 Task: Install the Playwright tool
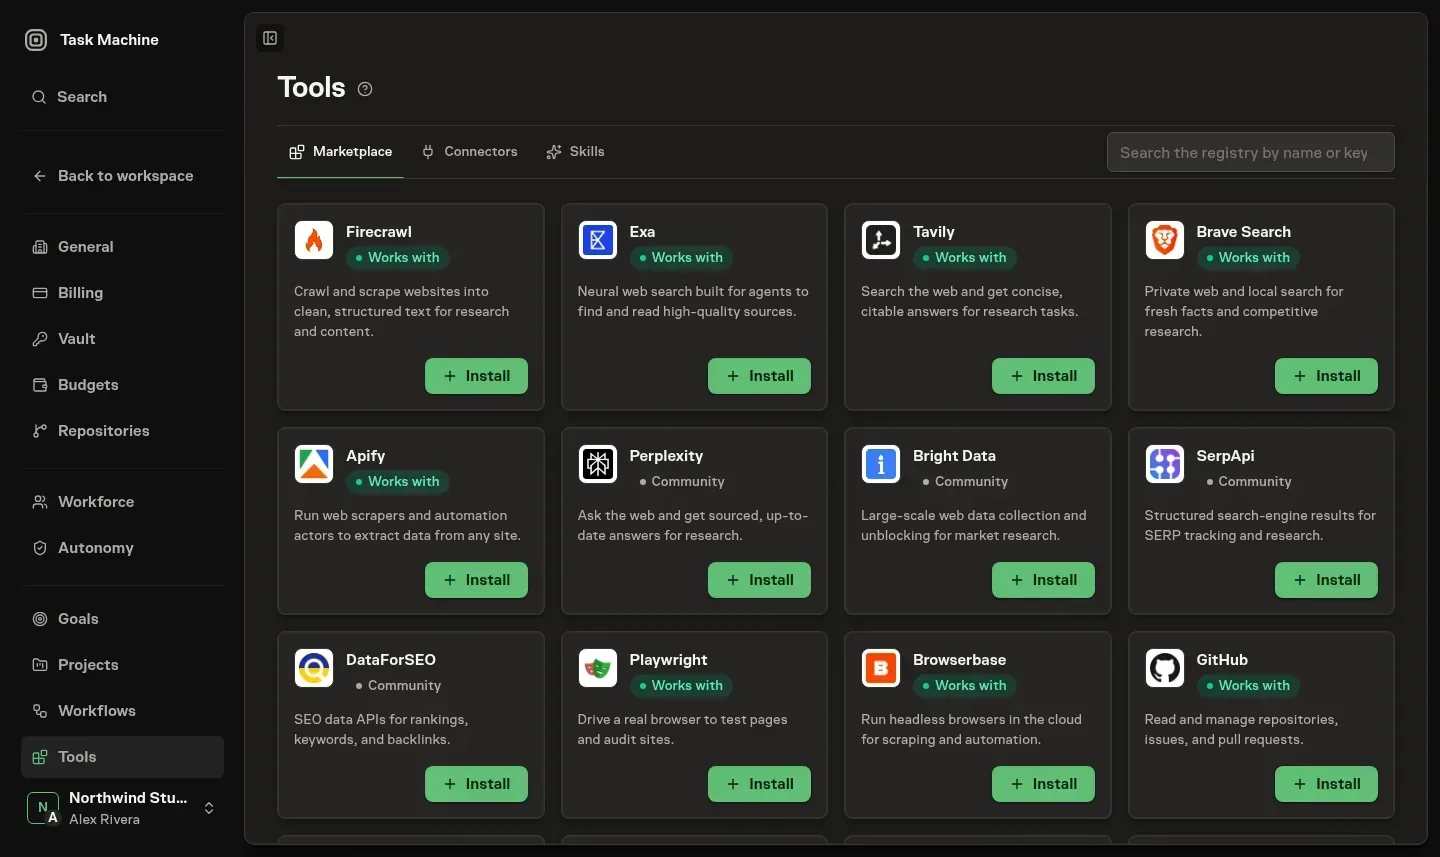pos(759,784)
